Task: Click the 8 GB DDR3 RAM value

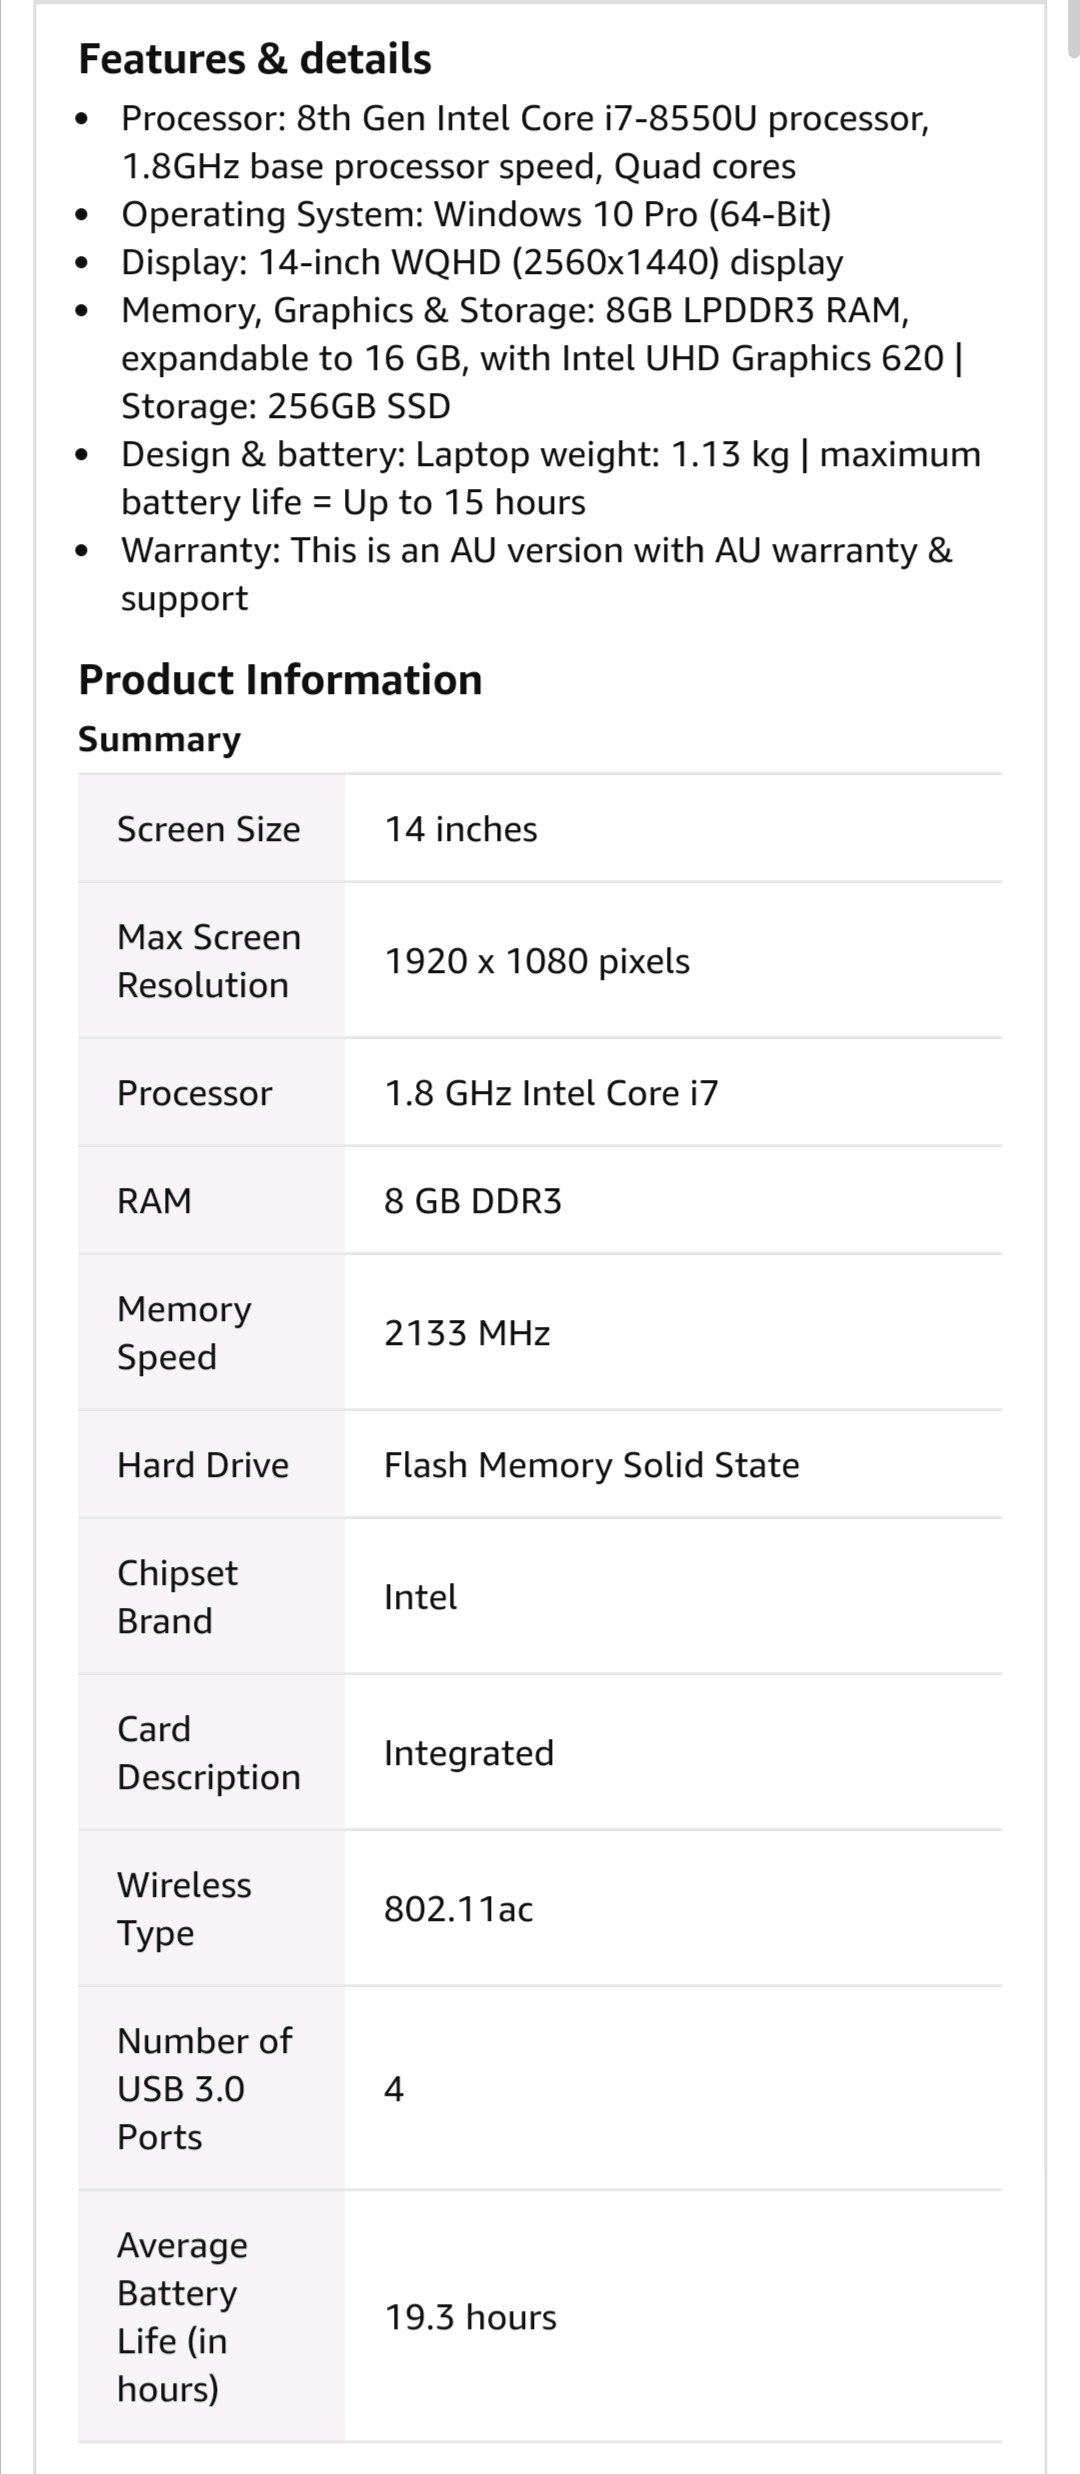Action: point(473,1201)
